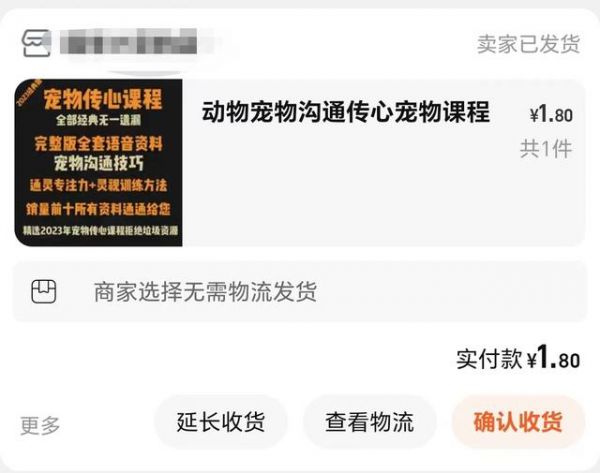Open the seller's shop via store icon
The width and height of the screenshot is (600, 473).
36,43
